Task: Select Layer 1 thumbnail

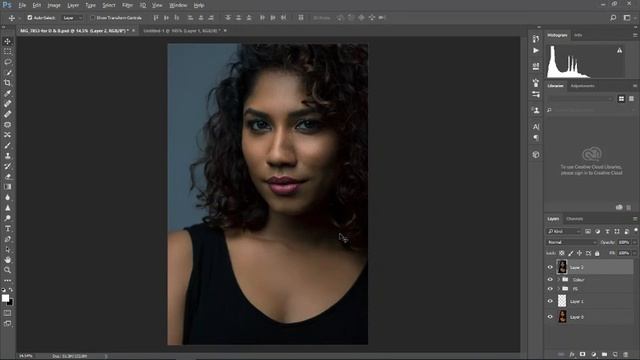Action: click(562, 301)
